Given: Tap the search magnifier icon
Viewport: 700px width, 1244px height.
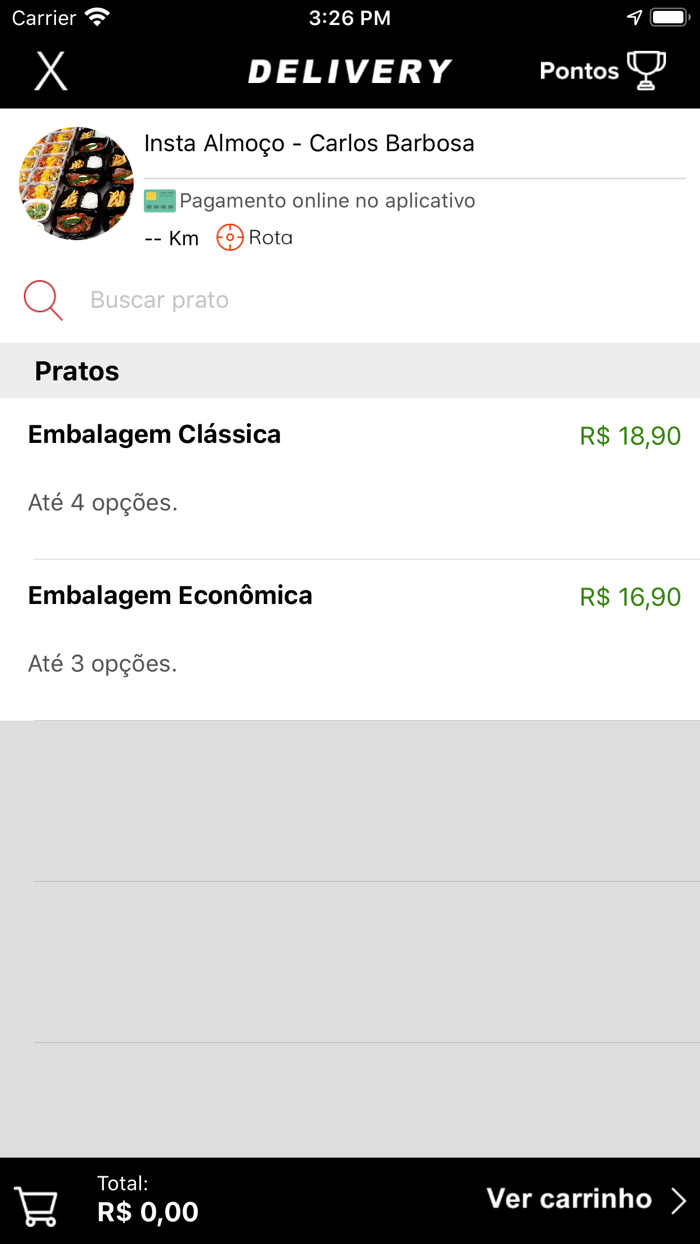Looking at the screenshot, I should pos(42,300).
